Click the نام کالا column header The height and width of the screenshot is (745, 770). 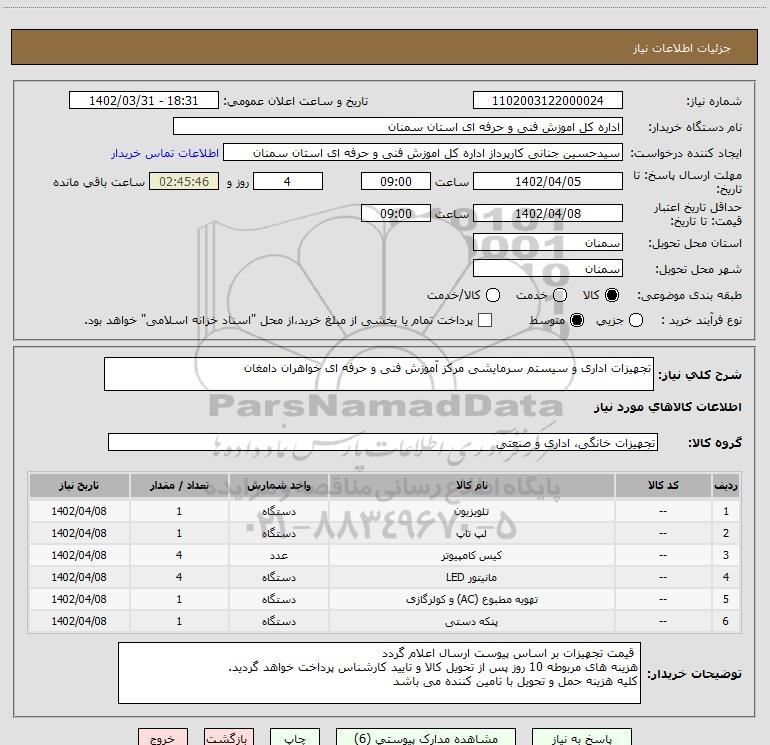point(471,486)
